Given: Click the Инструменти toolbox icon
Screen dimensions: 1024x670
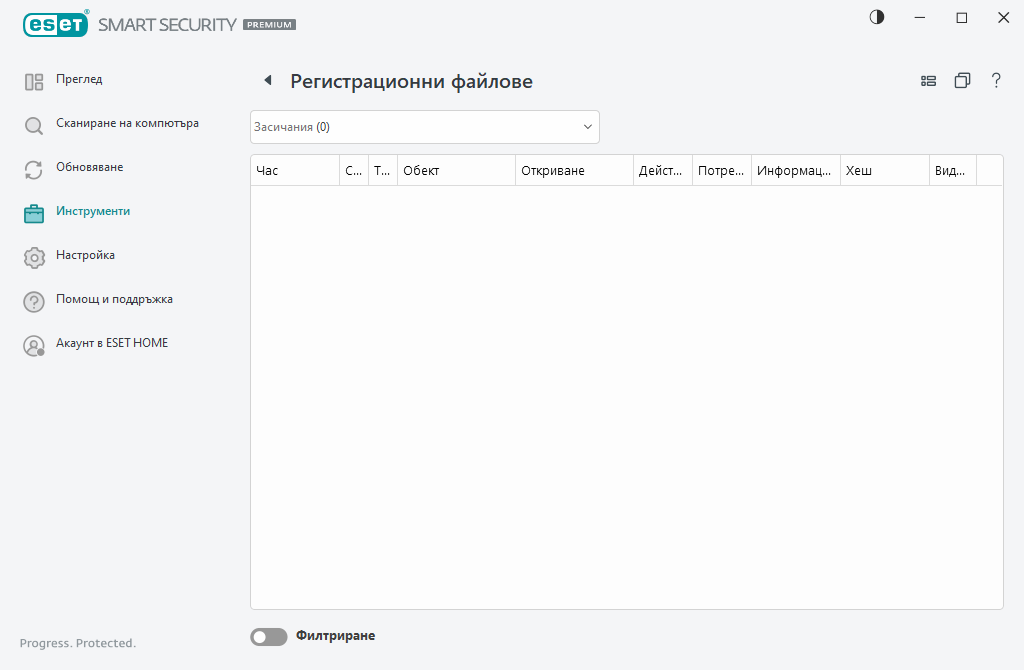Looking at the screenshot, I should click(33, 212).
